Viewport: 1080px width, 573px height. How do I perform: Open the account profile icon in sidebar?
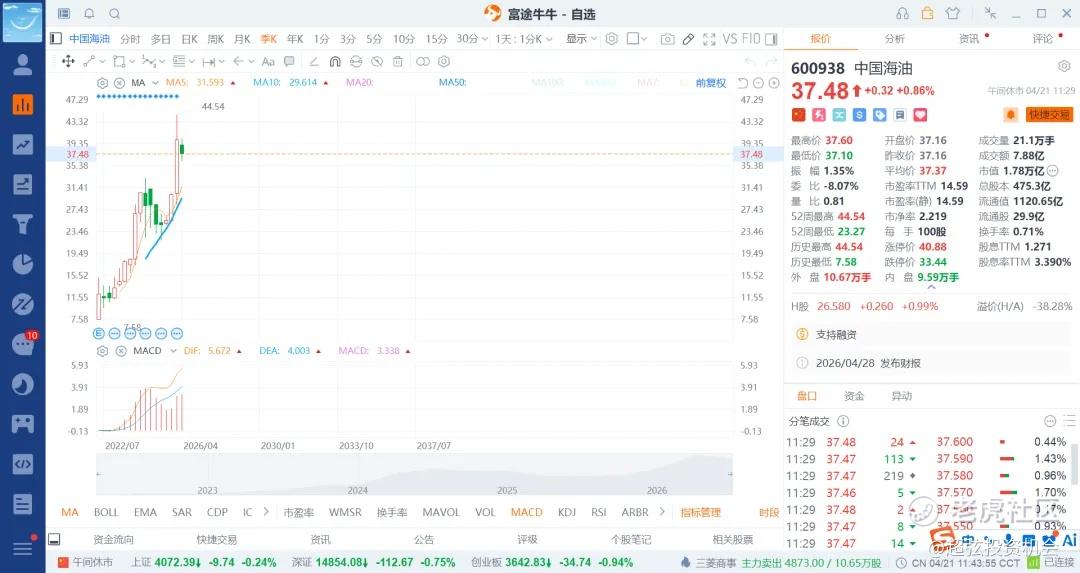[x=23, y=65]
